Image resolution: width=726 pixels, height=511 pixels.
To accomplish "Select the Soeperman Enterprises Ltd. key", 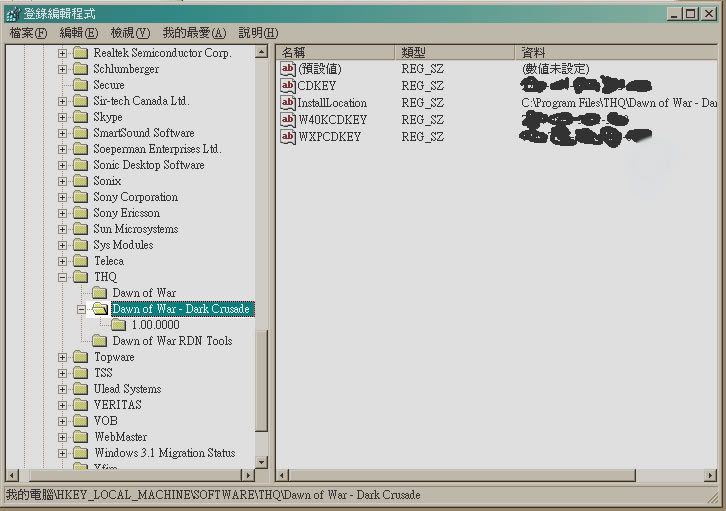I will 157,149.
